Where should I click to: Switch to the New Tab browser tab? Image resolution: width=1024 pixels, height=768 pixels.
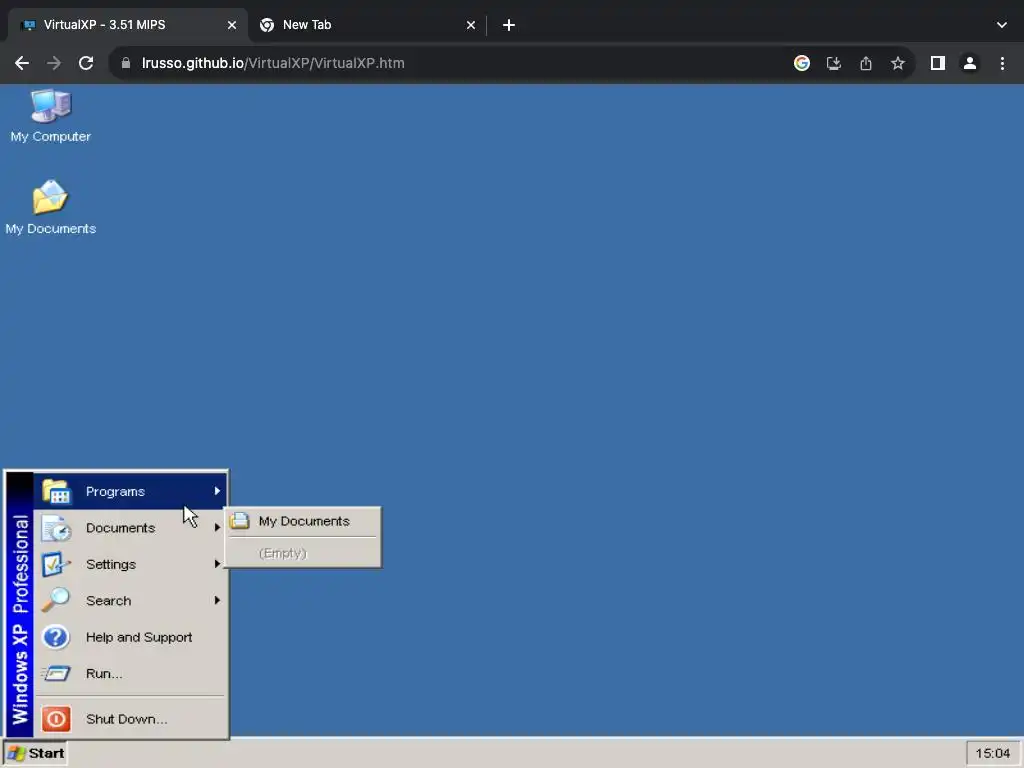point(367,25)
